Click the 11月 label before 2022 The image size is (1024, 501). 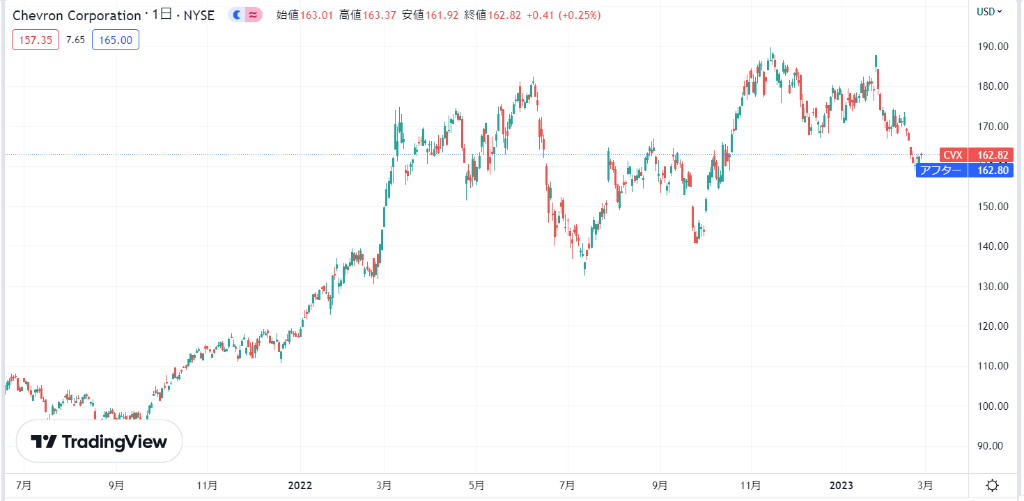tap(207, 485)
